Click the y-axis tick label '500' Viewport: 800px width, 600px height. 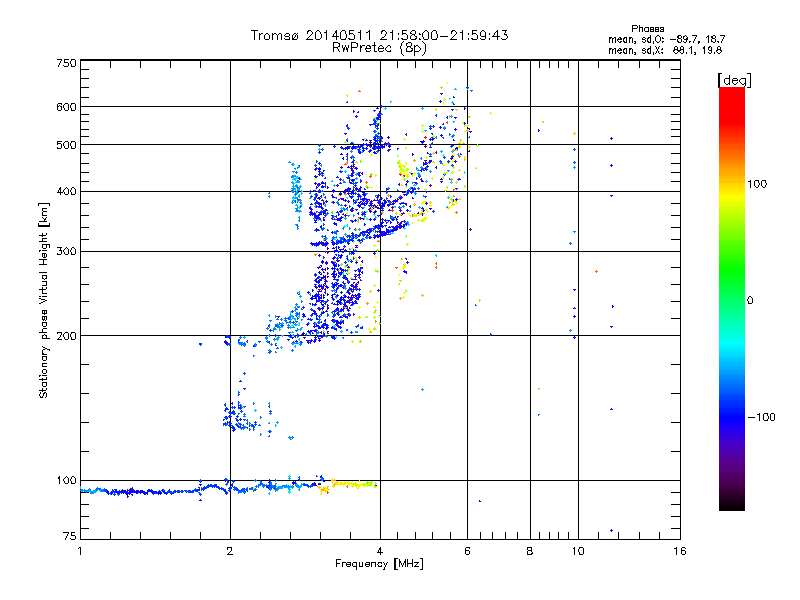(66, 145)
